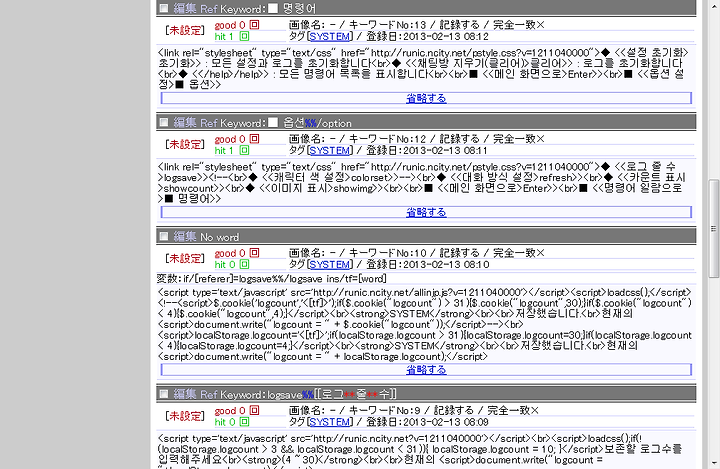Click 記録する in the keyword No:9 row
720x469 pixels.
click(x=454, y=410)
